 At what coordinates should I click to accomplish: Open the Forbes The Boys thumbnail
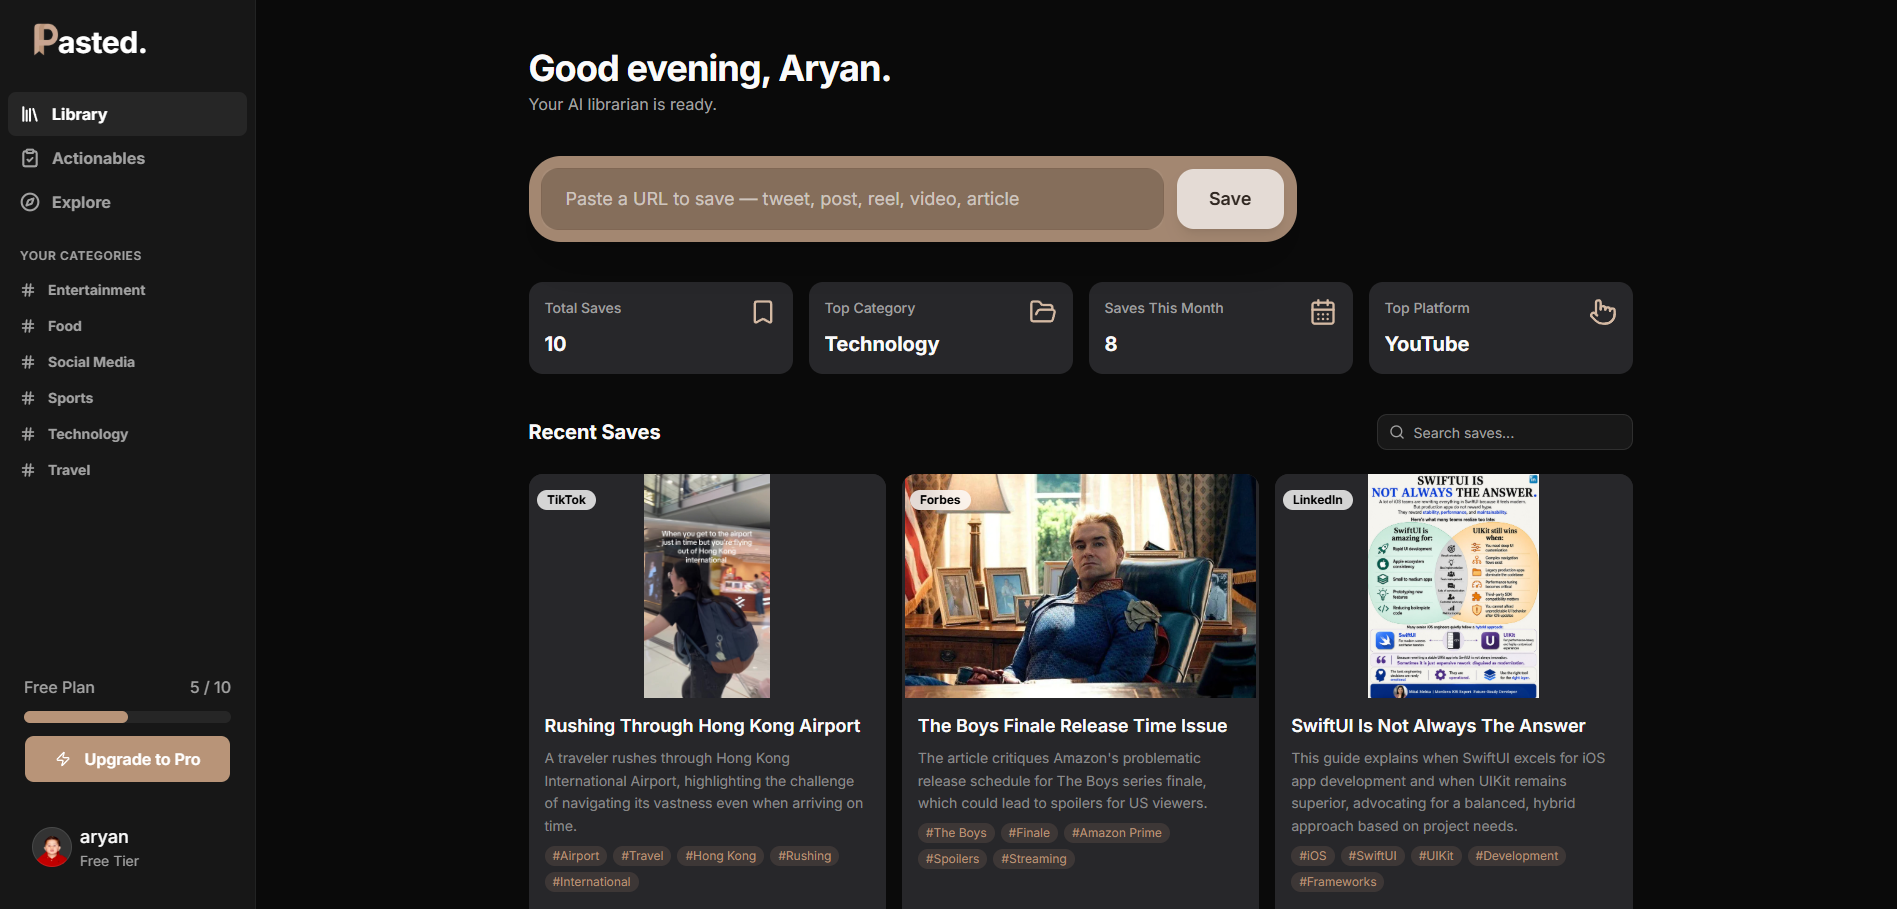[x=1080, y=586]
